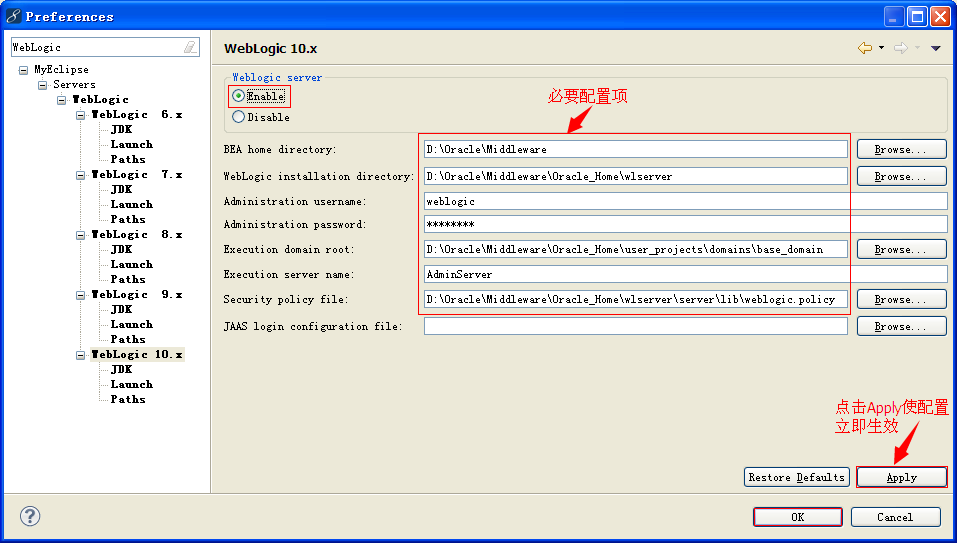Select the Disable radio button
Viewport: 957px width, 543px height.
click(239, 117)
